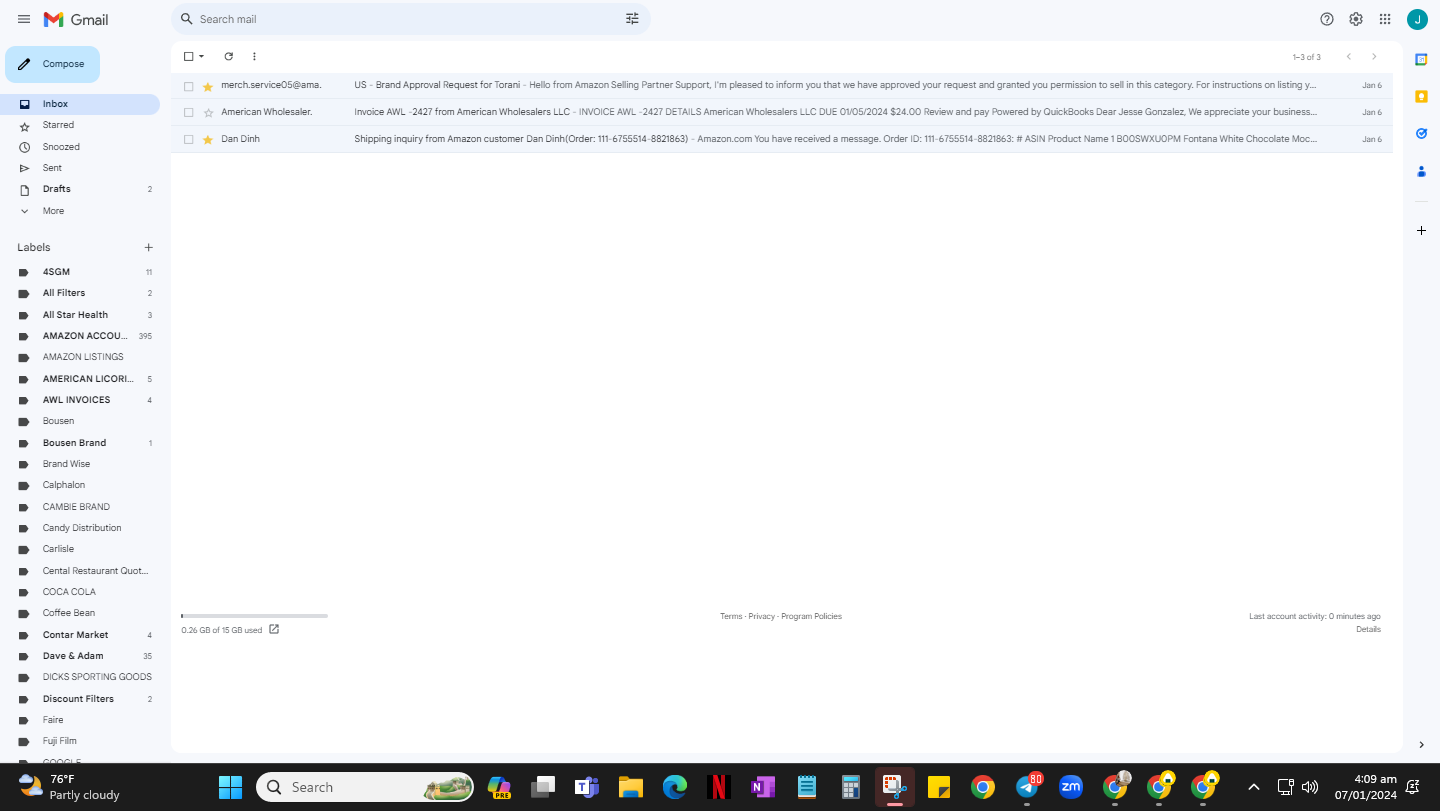1440x811 pixels.
Task: Open Contacts side panel icon
Action: (1421, 171)
